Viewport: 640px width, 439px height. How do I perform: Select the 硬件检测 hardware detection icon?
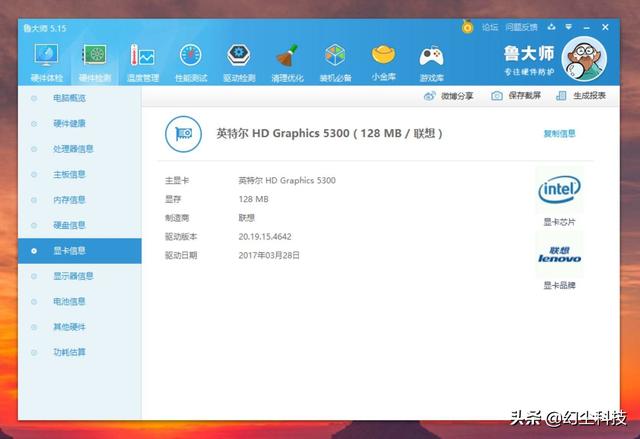point(95,62)
